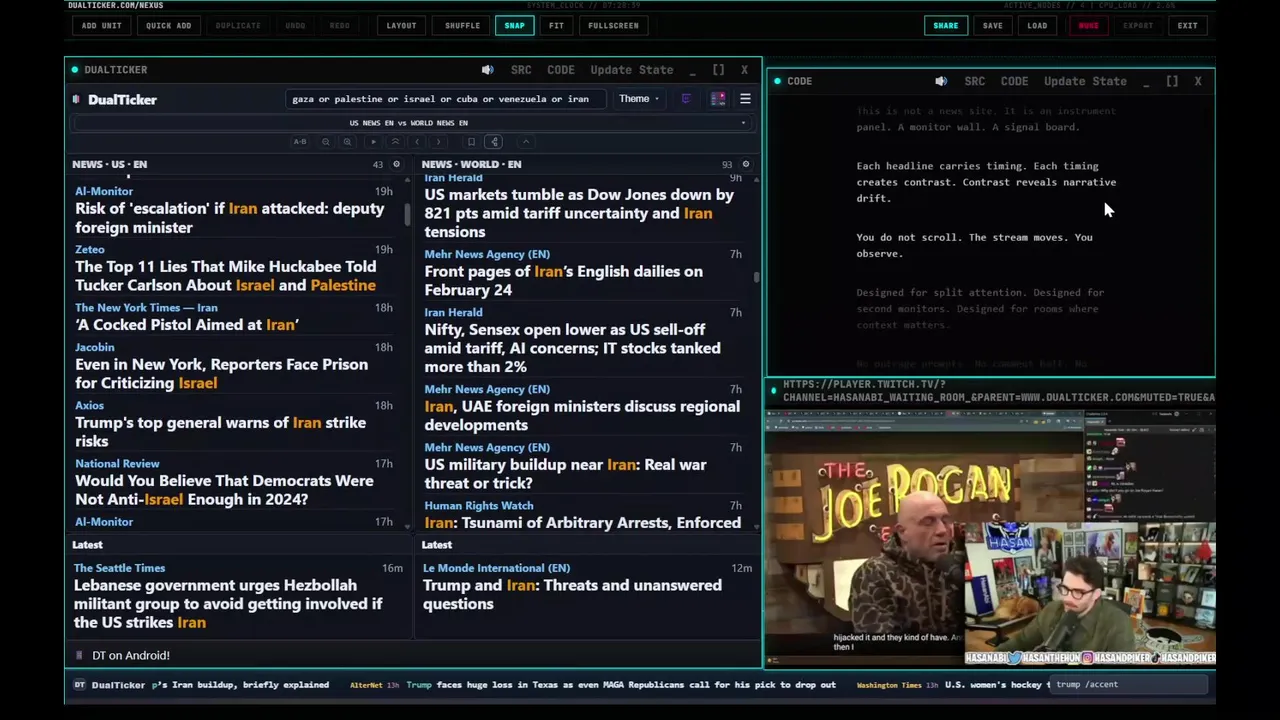
Task: Go to next with the right chevron icon
Action: click(438, 142)
